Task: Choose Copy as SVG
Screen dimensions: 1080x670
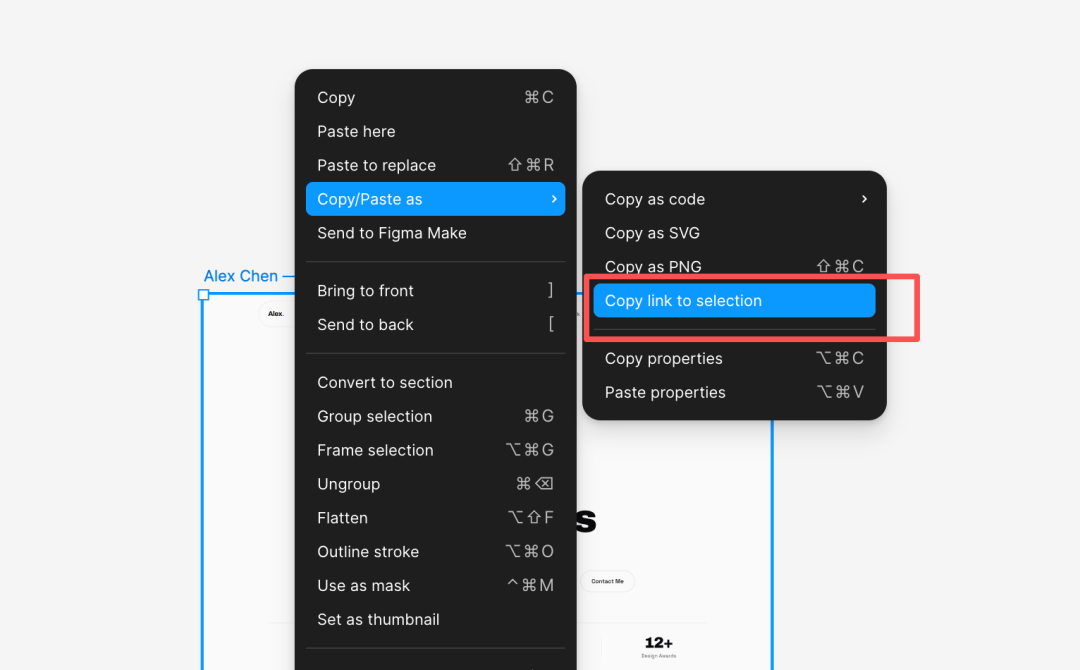Action: pyautogui.click(x=734, y=233)
